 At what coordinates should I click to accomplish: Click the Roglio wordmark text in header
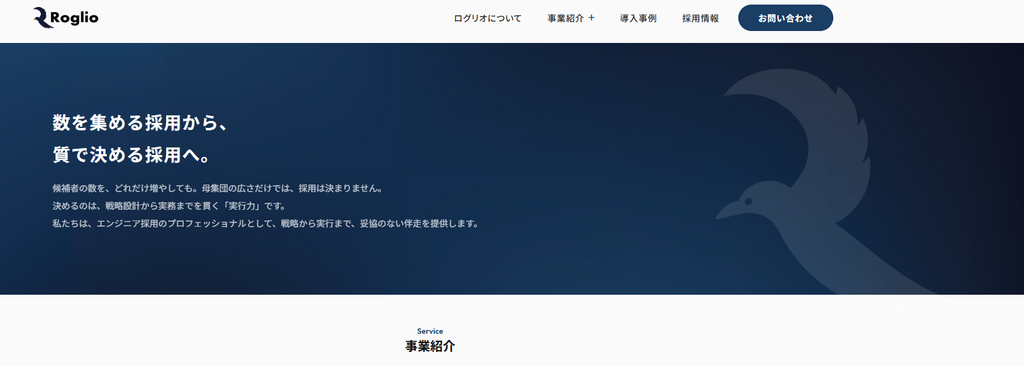coord(74,18)
